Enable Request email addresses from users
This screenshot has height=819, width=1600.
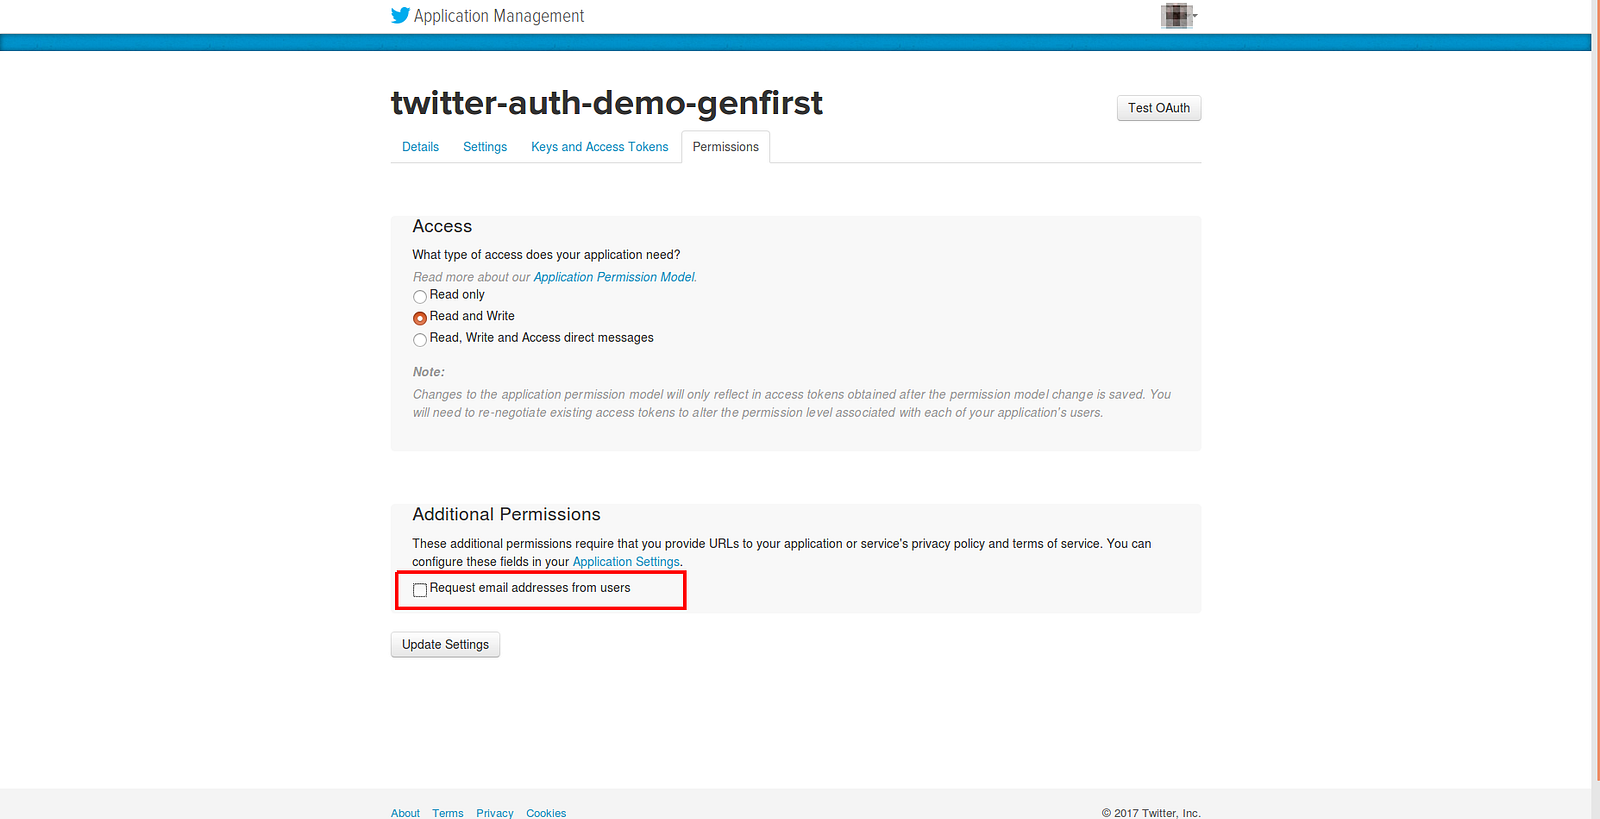pos(420,590)
